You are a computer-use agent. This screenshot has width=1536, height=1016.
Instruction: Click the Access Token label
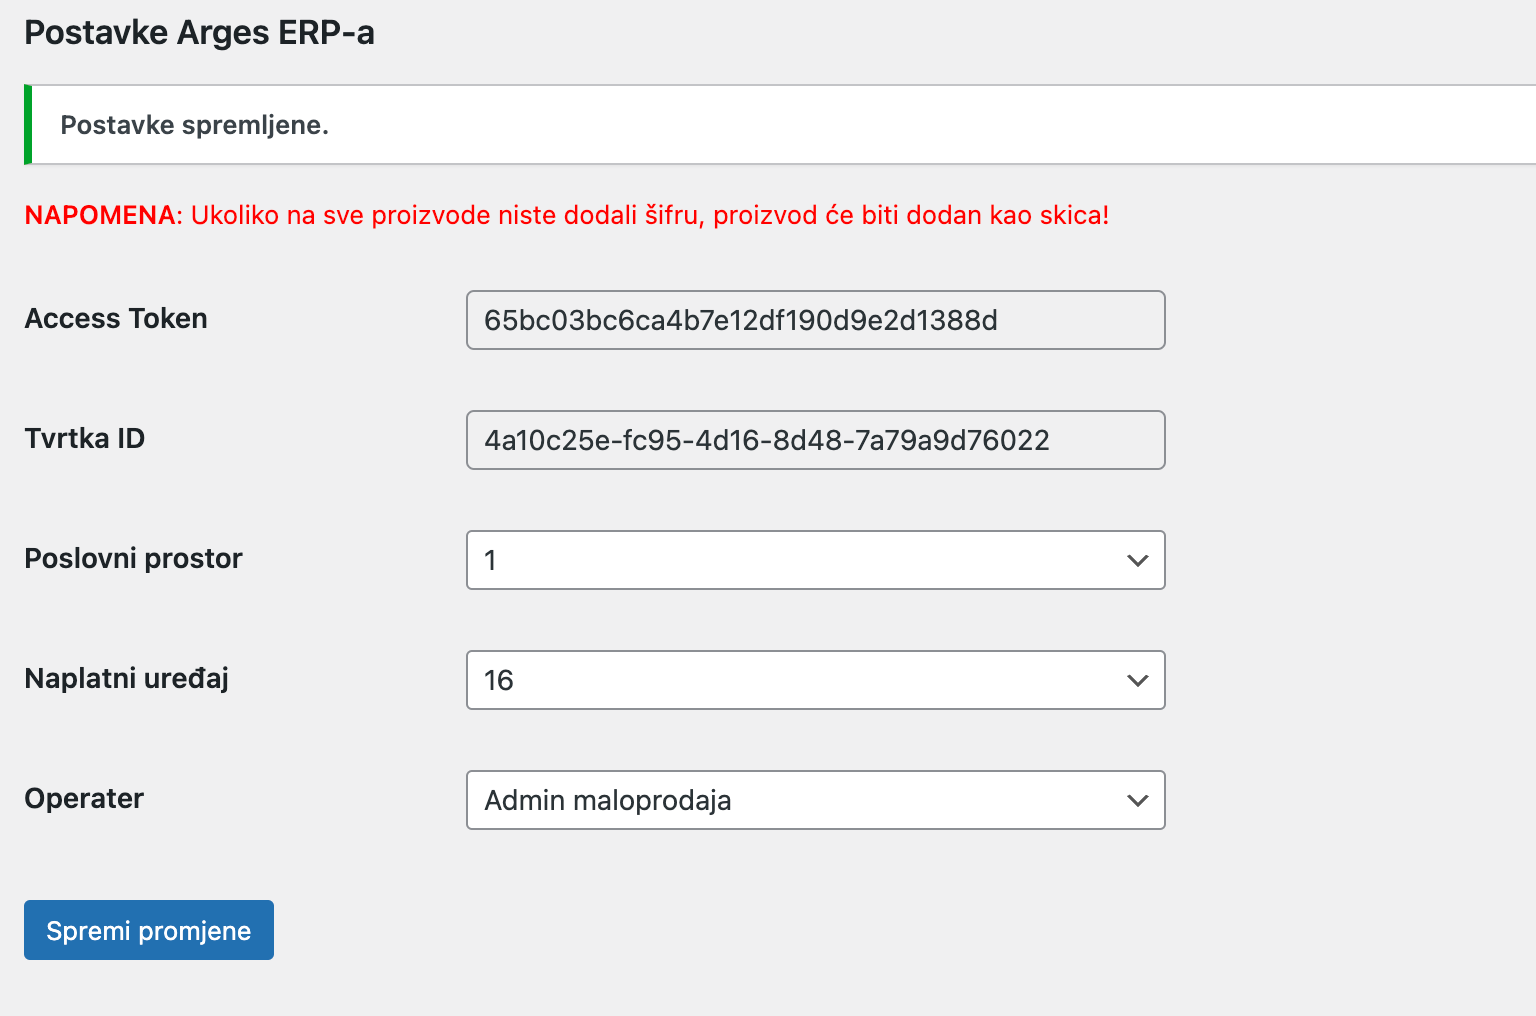click(x=116, y=318)
